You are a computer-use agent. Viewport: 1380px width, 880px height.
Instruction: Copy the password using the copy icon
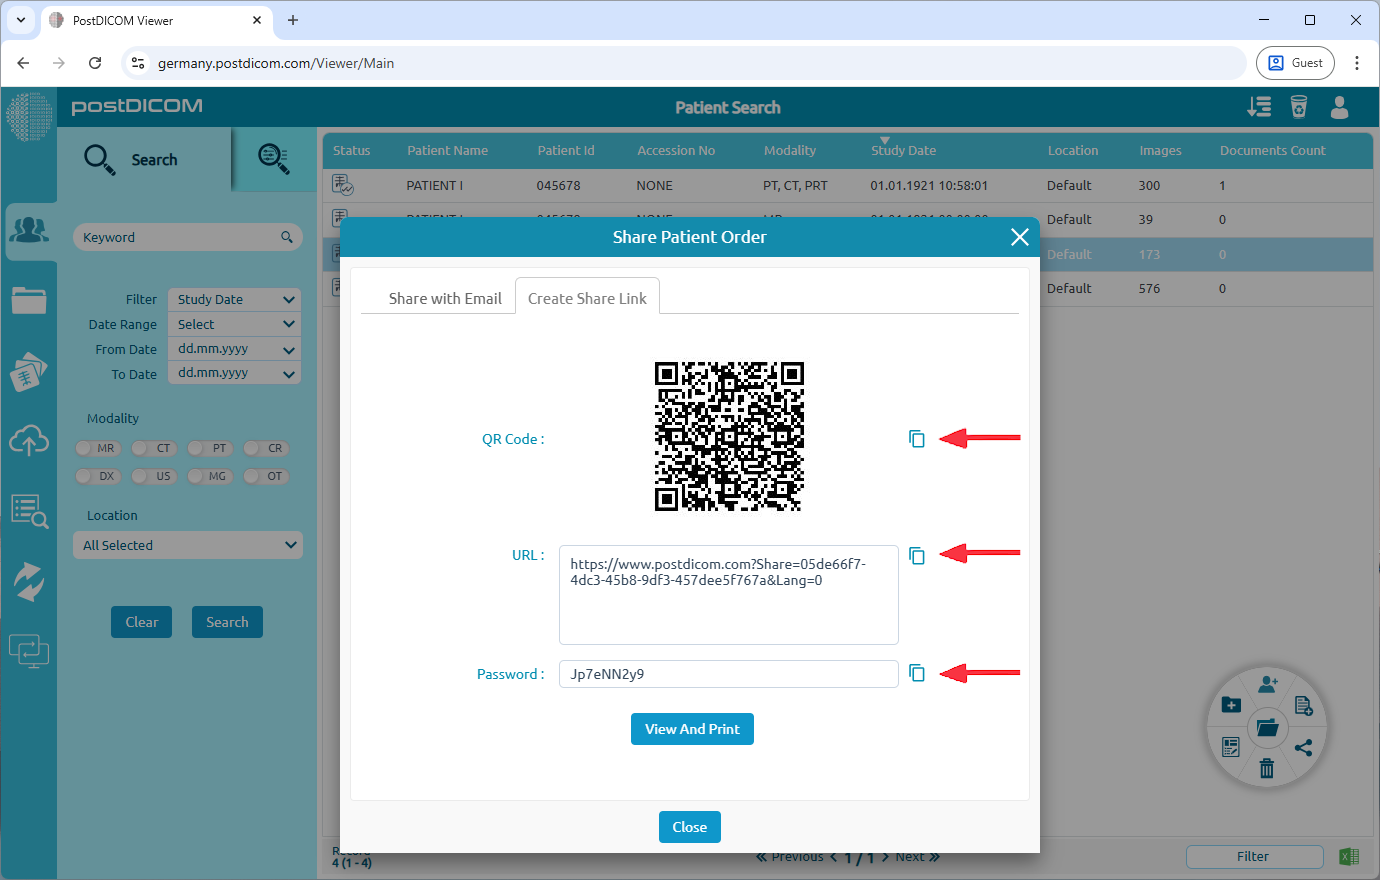[917, 673]
